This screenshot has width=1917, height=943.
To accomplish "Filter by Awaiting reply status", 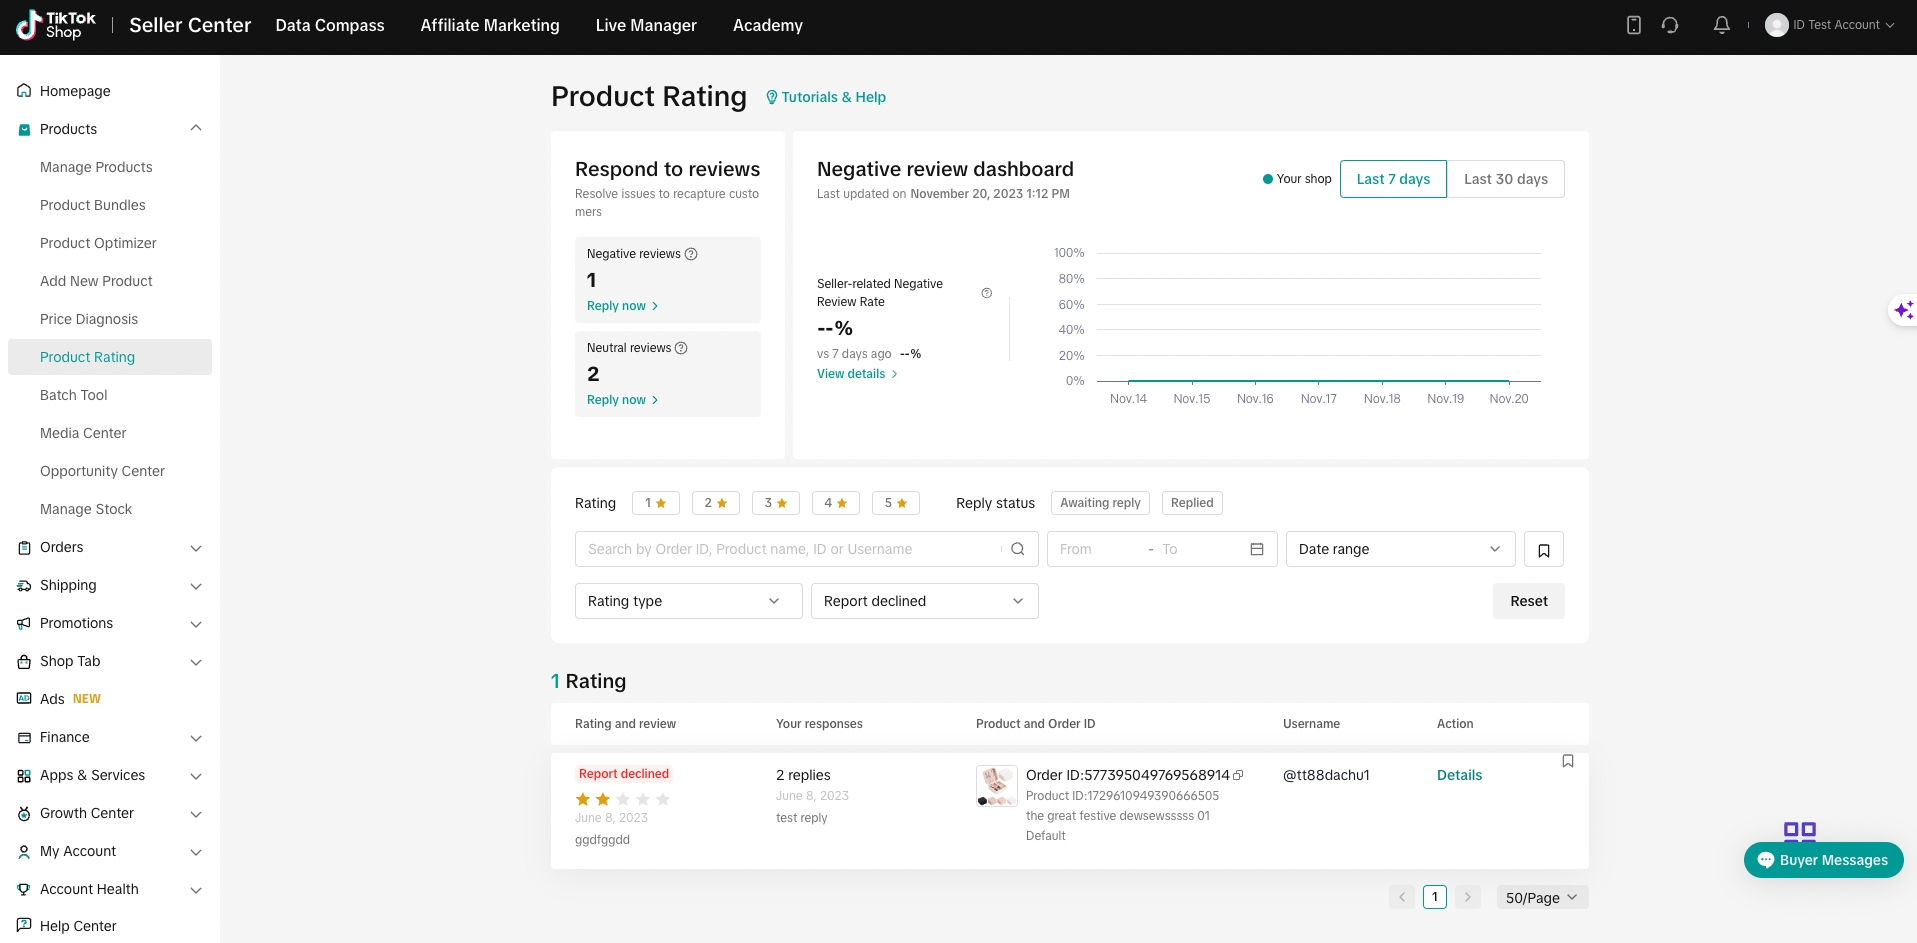I will [1100, 503].
